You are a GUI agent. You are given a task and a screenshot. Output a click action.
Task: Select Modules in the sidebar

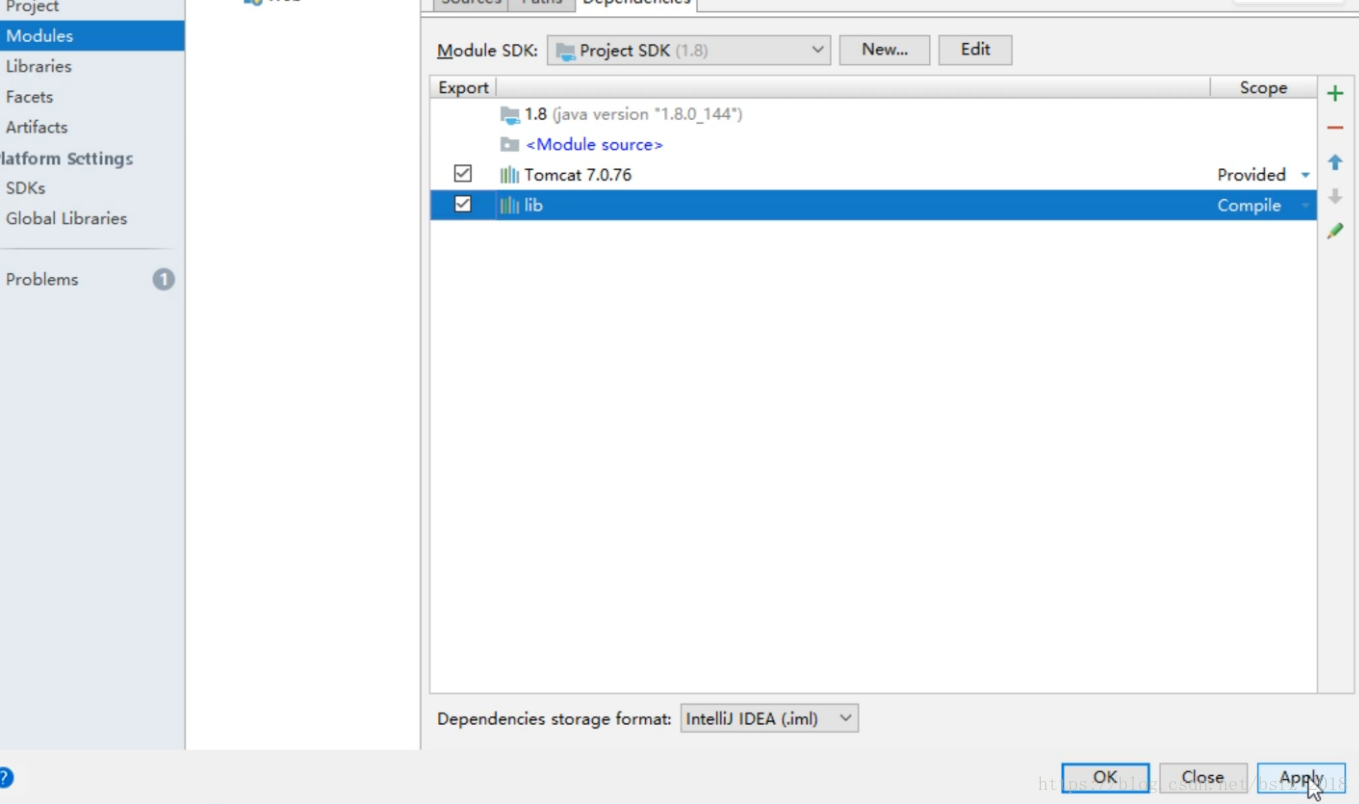click(x=92, y=36)
